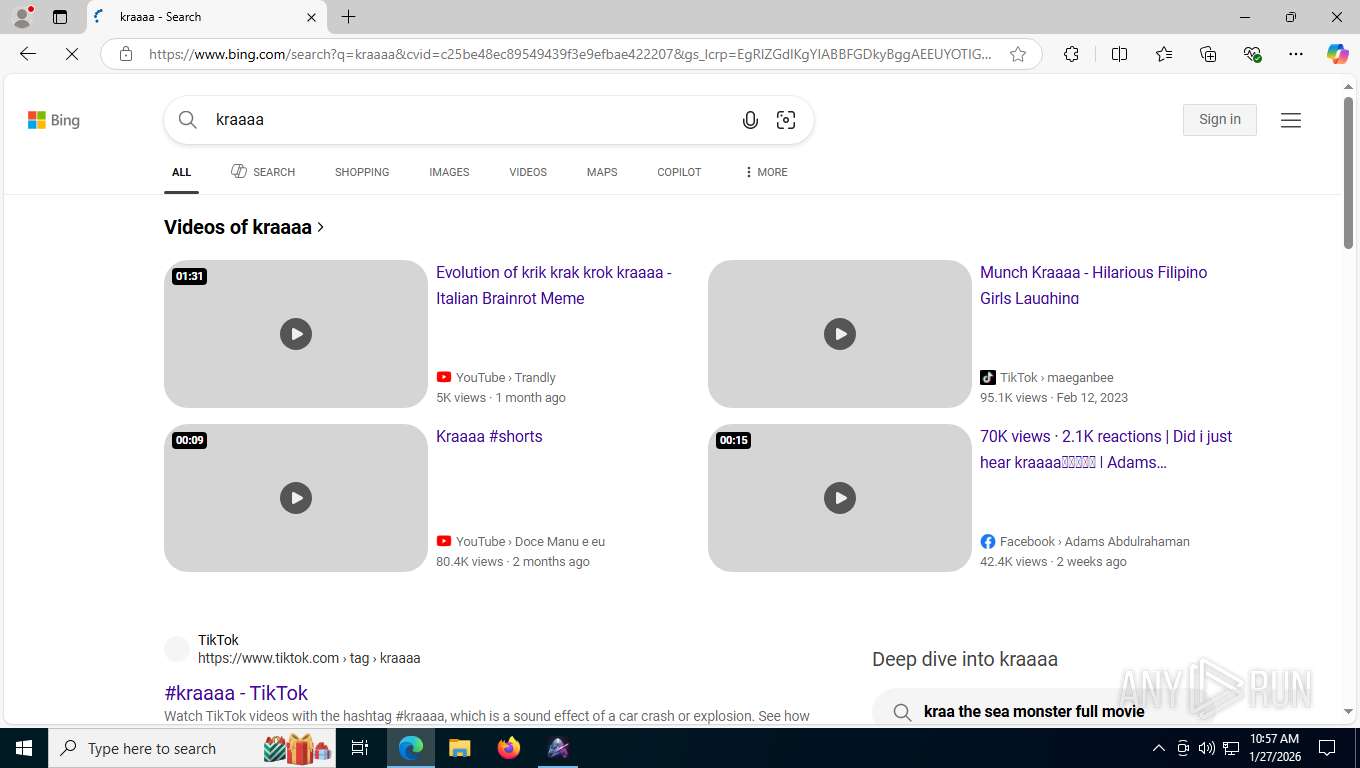View site information lock icon
Viewport: 1360px width, 768px height.
[126, 54]
